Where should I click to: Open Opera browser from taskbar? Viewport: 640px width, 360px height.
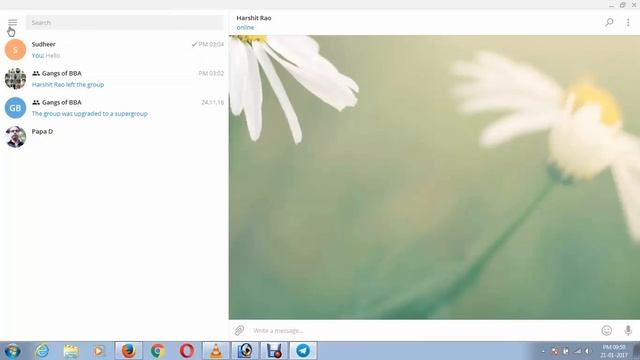click(x=187, y=351)
